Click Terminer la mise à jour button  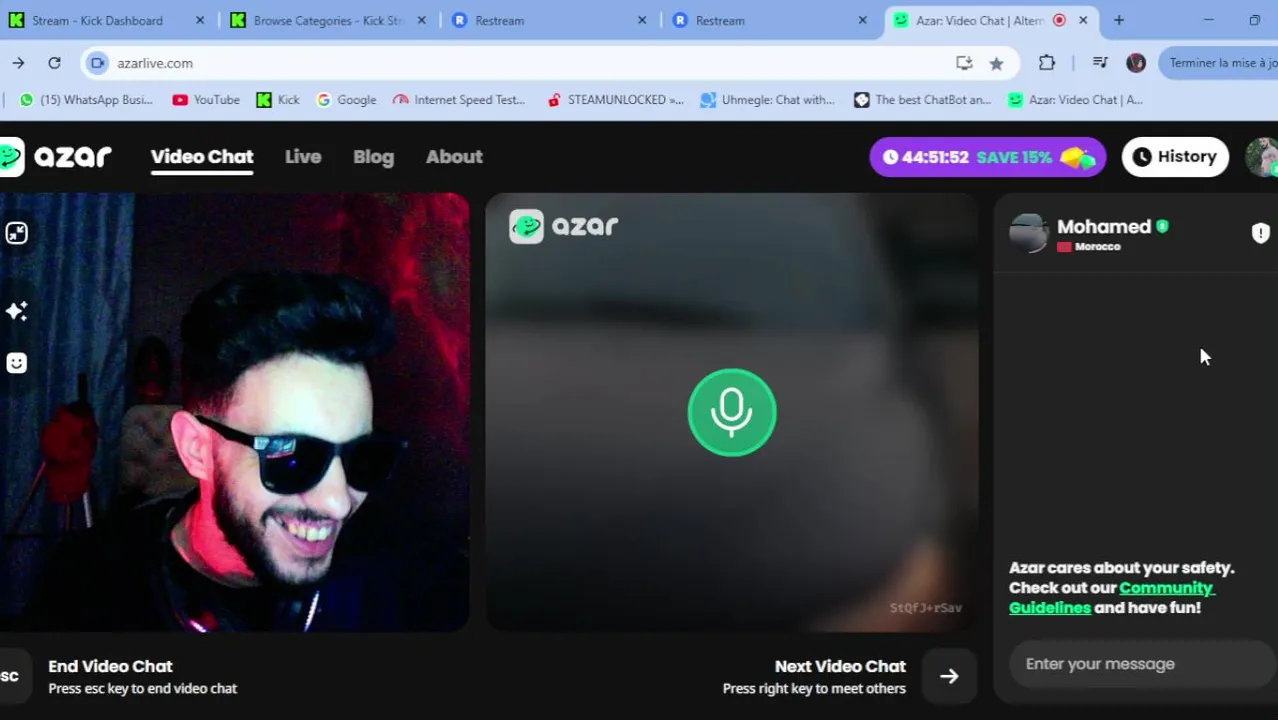pyautogui.click(x=1218, y=63)
